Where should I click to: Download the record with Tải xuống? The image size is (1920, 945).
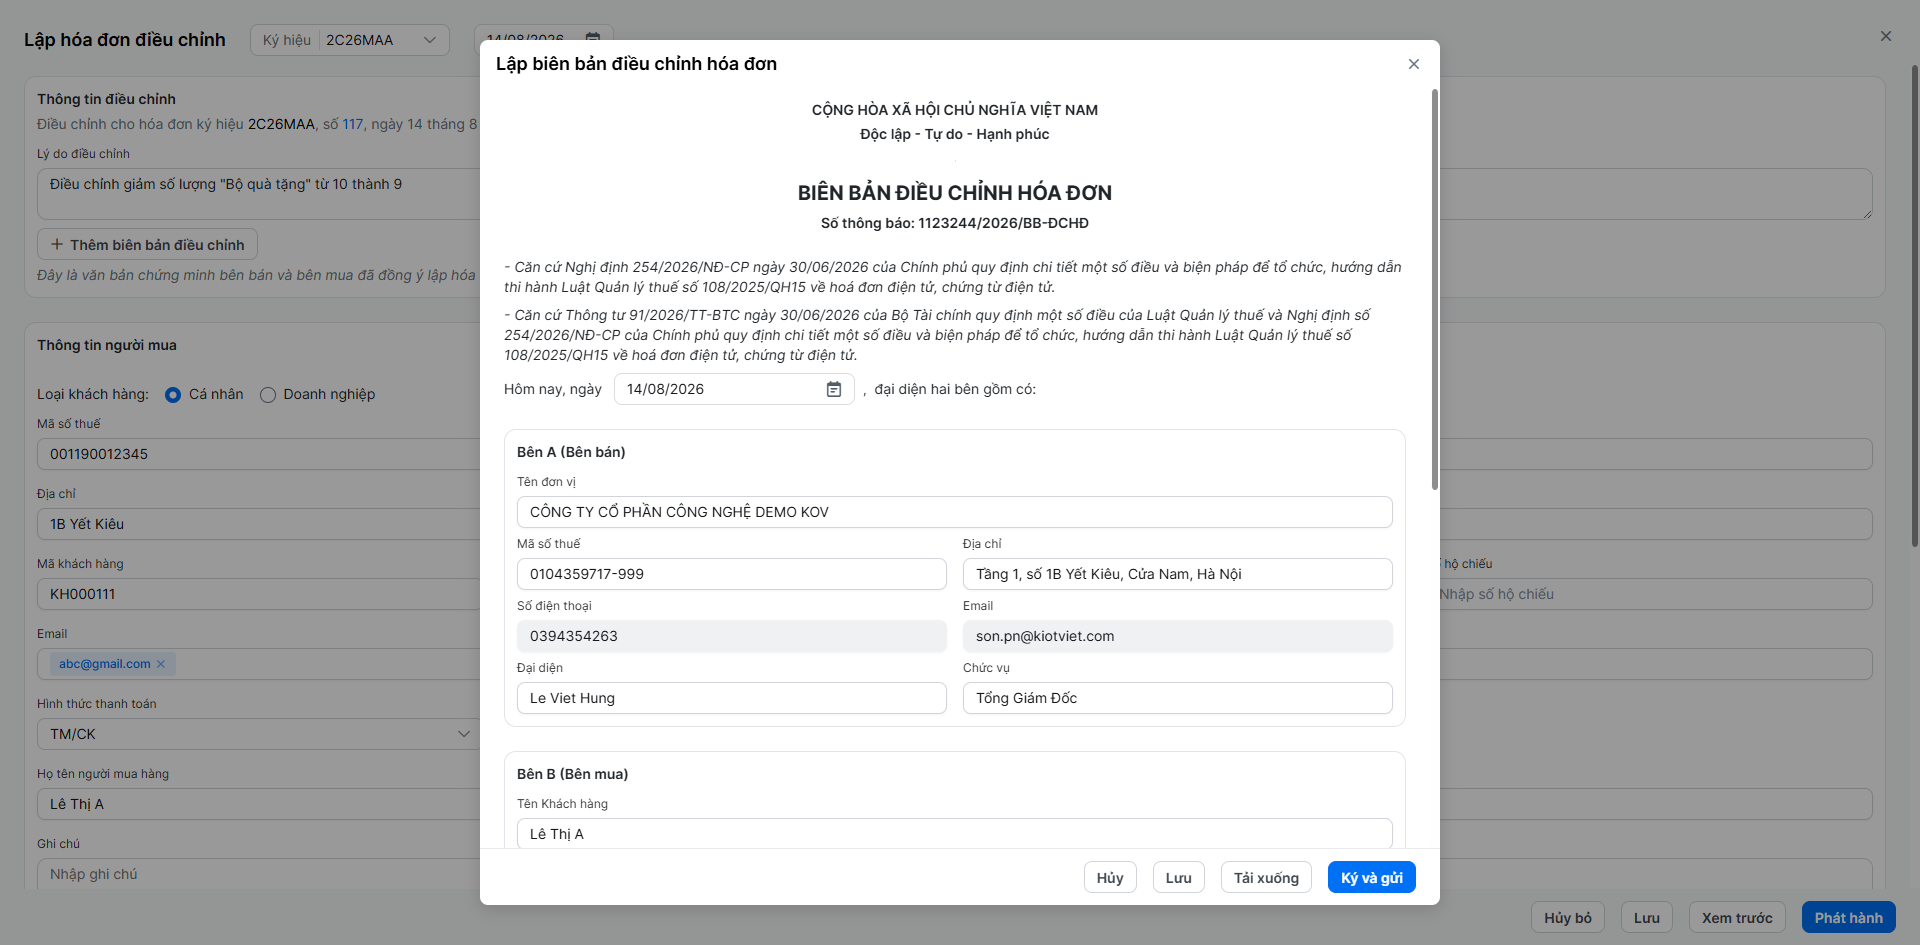1266,877
